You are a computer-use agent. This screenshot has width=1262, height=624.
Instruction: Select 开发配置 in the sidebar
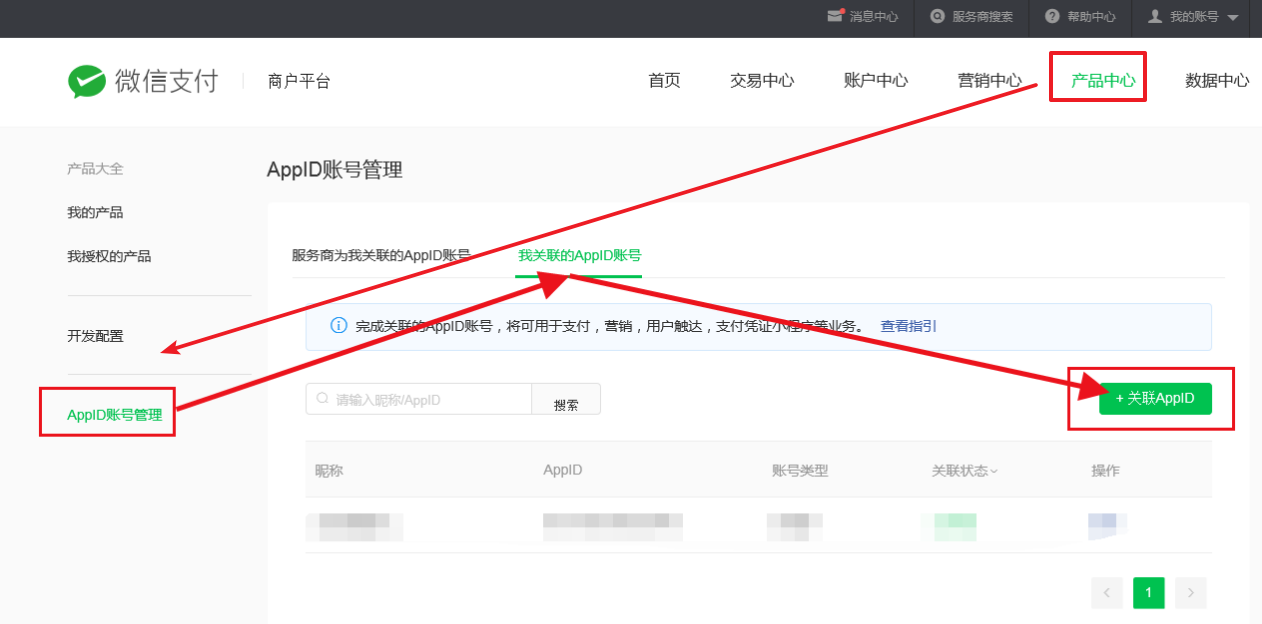coord(95,336)
